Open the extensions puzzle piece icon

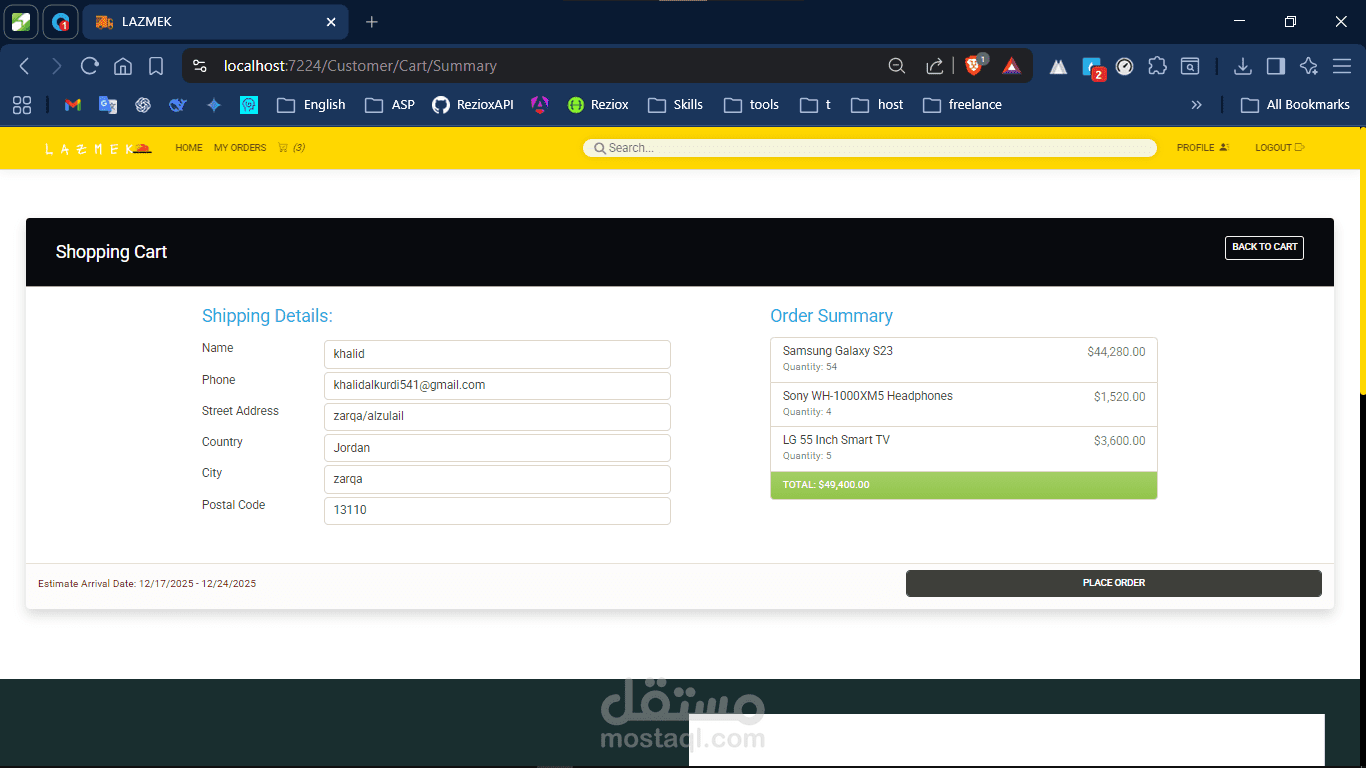coord(1157,66)
